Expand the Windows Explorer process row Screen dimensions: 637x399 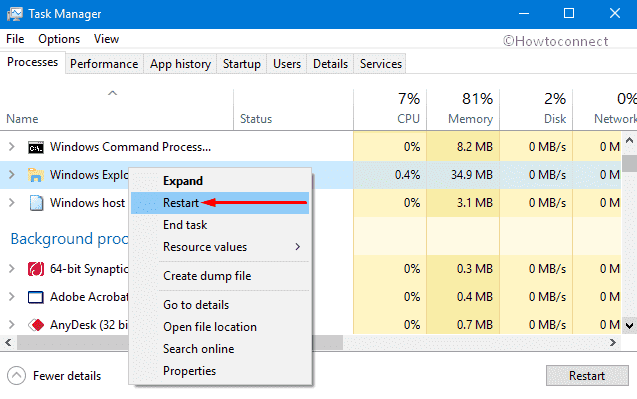(12, 175)
